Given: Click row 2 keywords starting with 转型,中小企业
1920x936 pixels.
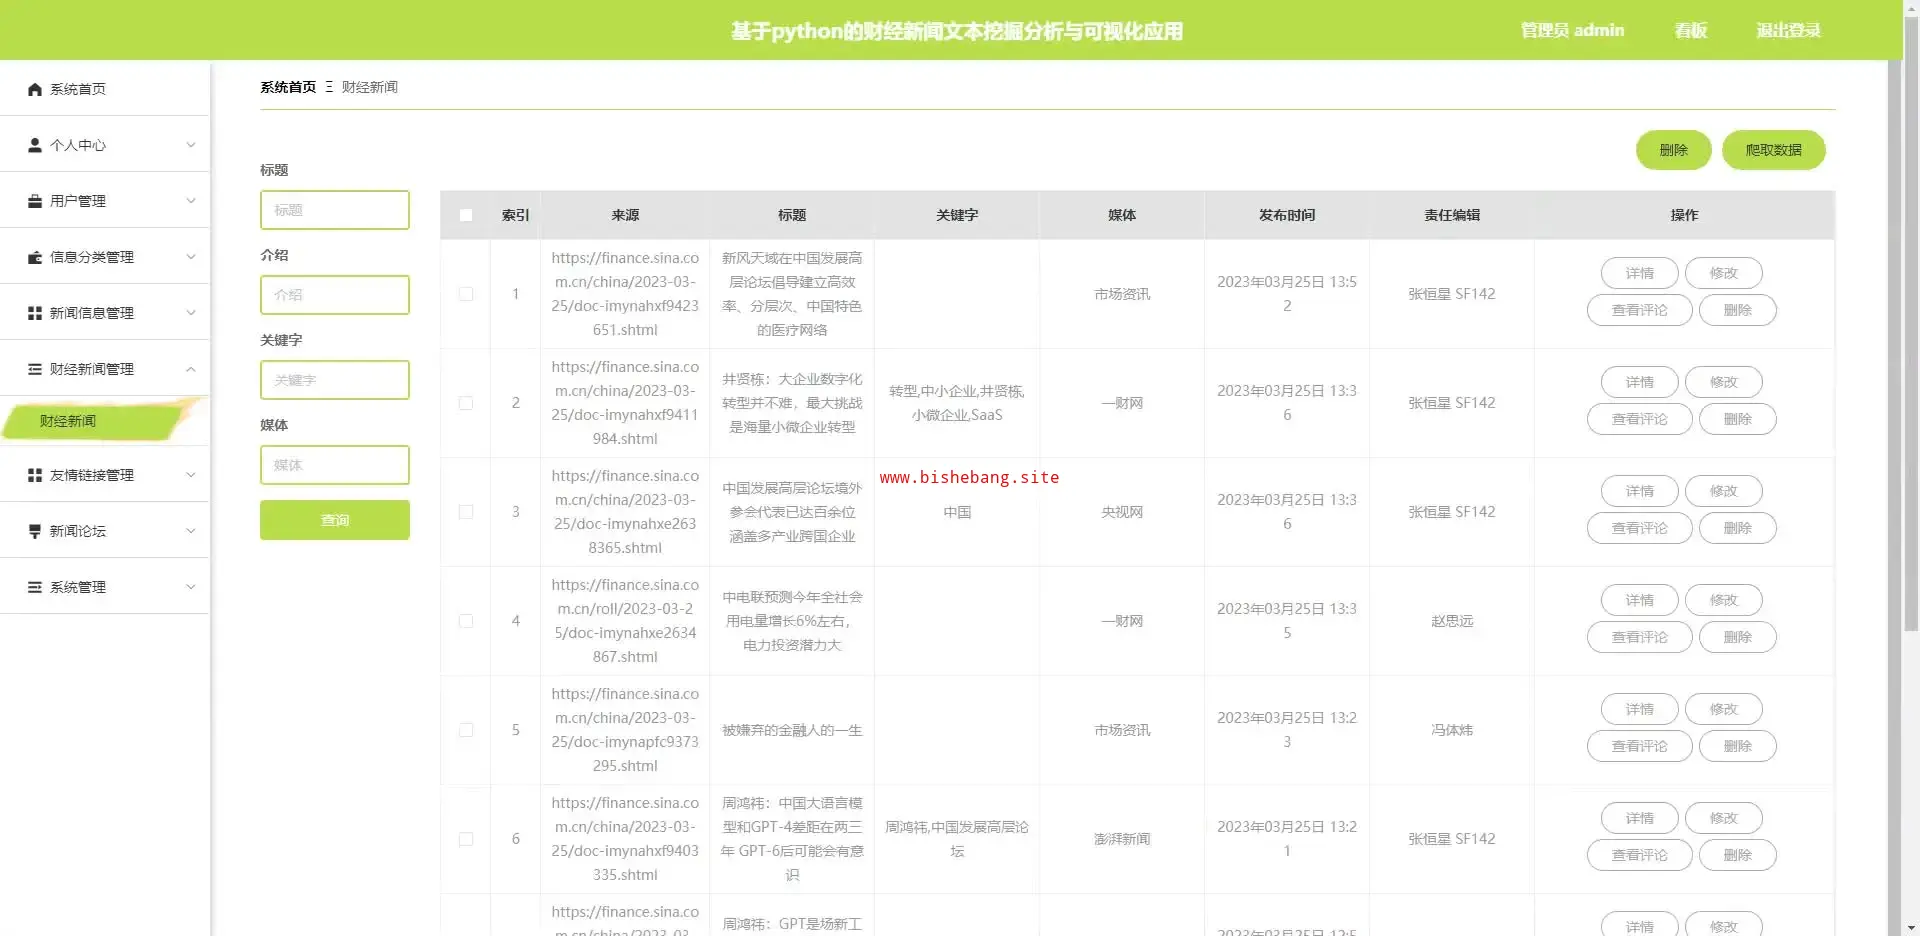Looking at the screenshot, I should click(x=957, y=403).
